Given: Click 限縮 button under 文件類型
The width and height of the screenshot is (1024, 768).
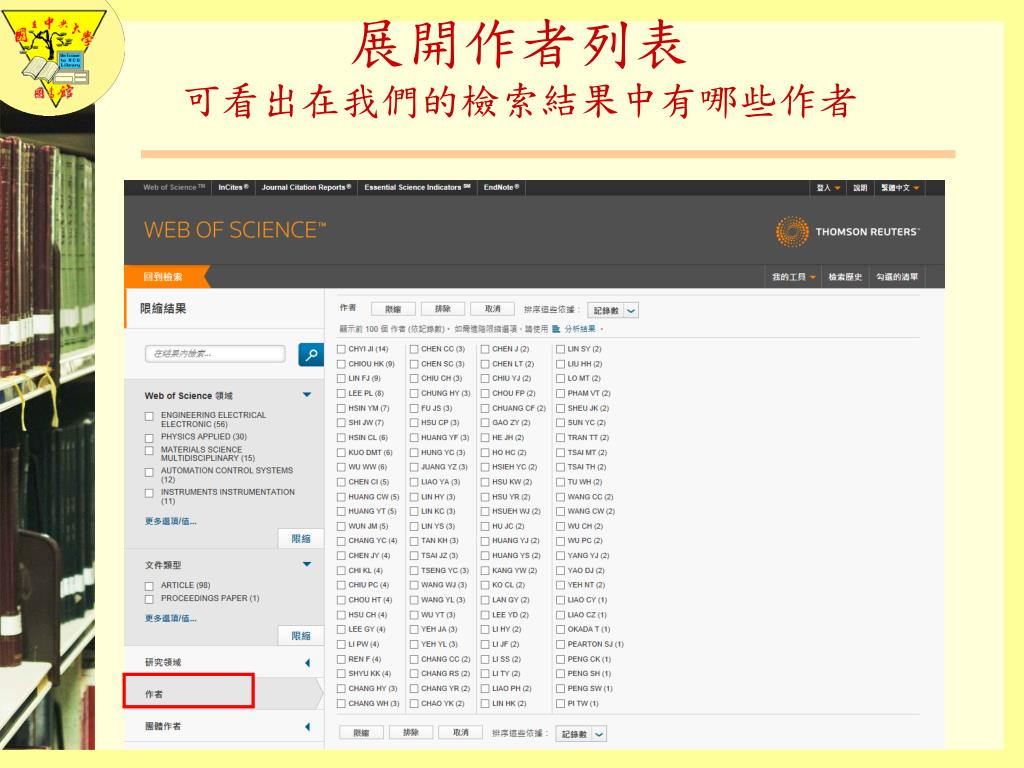Looking at the screenshot, I should 301,636.
